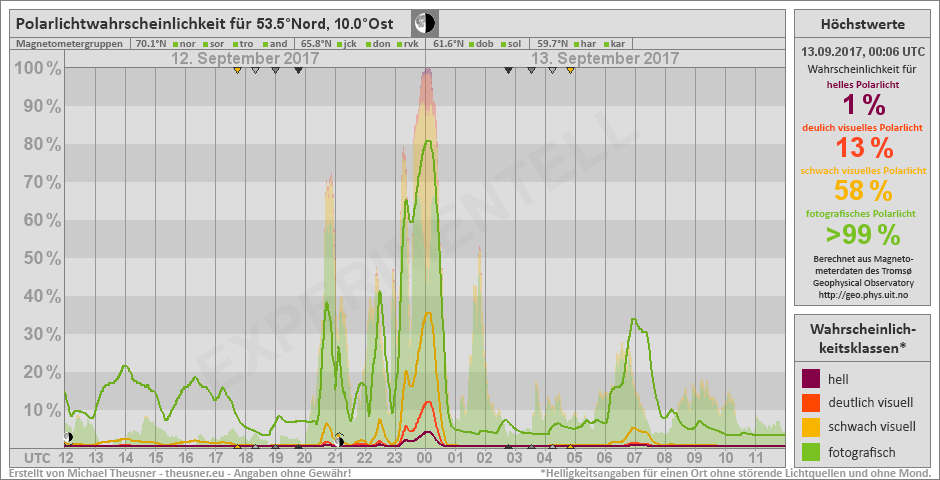Click the green 'nor' magnetometer indicator

coord(175,44)
